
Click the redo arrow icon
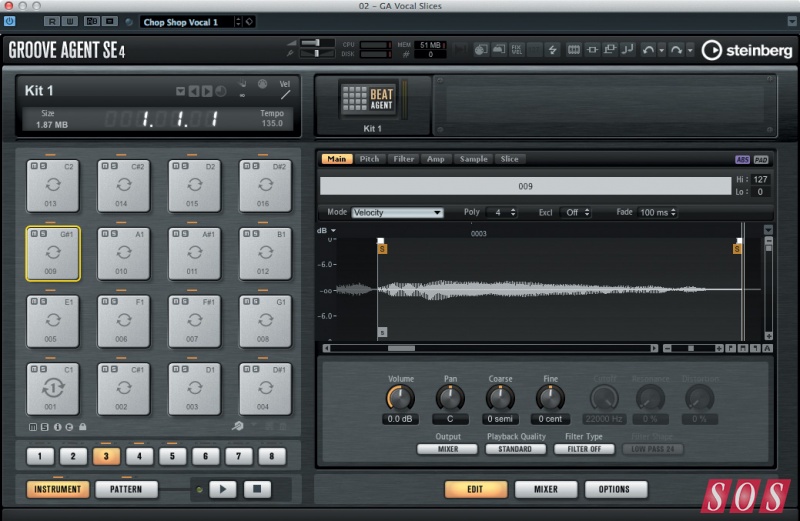click(676, 49)
